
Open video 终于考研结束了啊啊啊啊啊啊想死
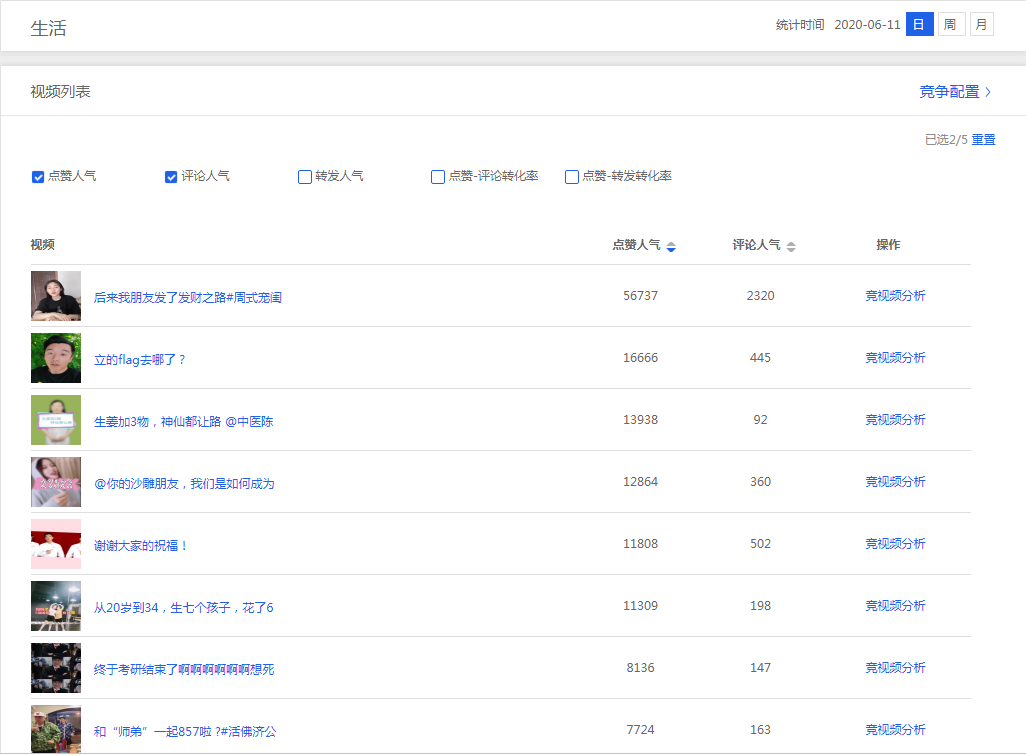click(x=184, y=670)
